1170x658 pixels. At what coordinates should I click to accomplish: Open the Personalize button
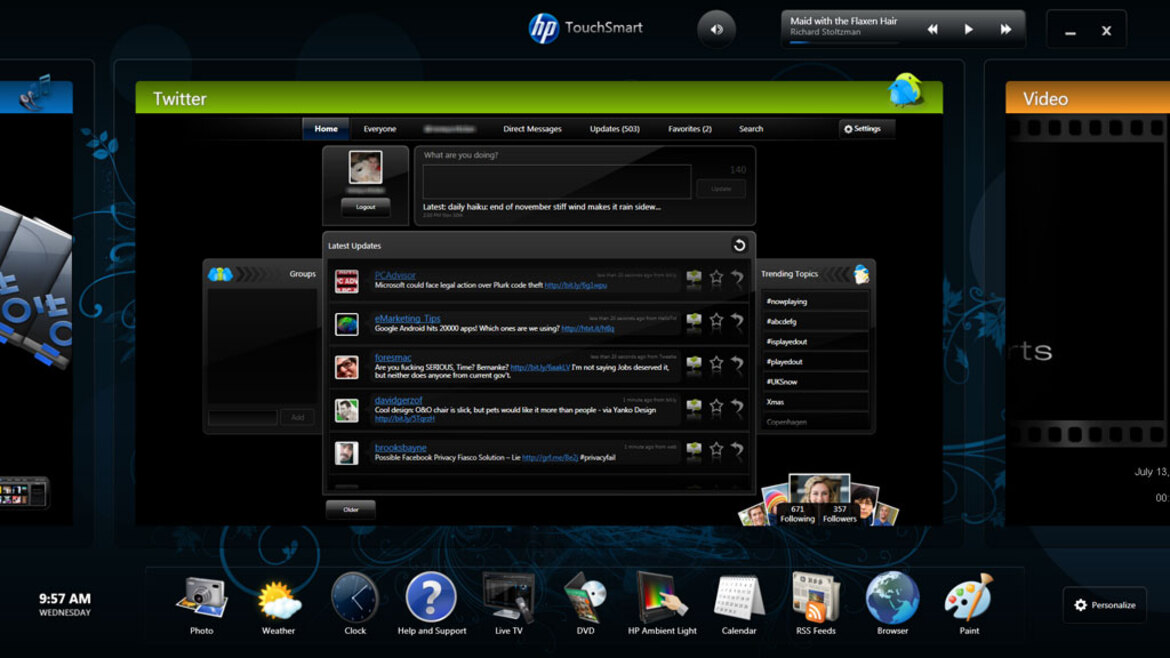(1105, 605)
